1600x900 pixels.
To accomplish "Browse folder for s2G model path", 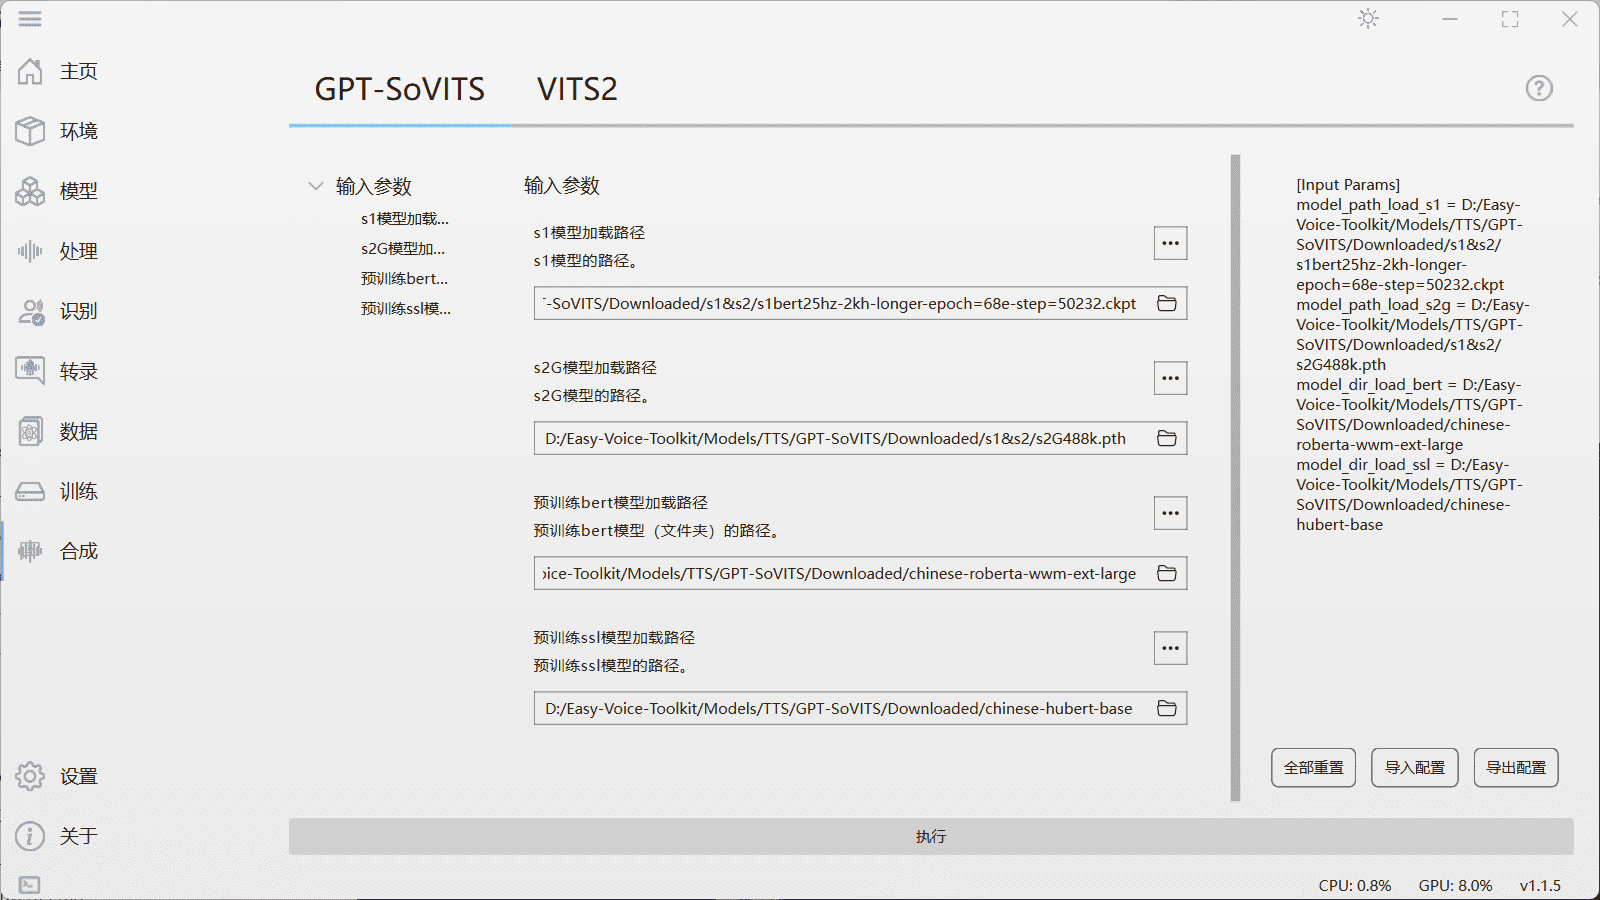I will (1166, 438).
